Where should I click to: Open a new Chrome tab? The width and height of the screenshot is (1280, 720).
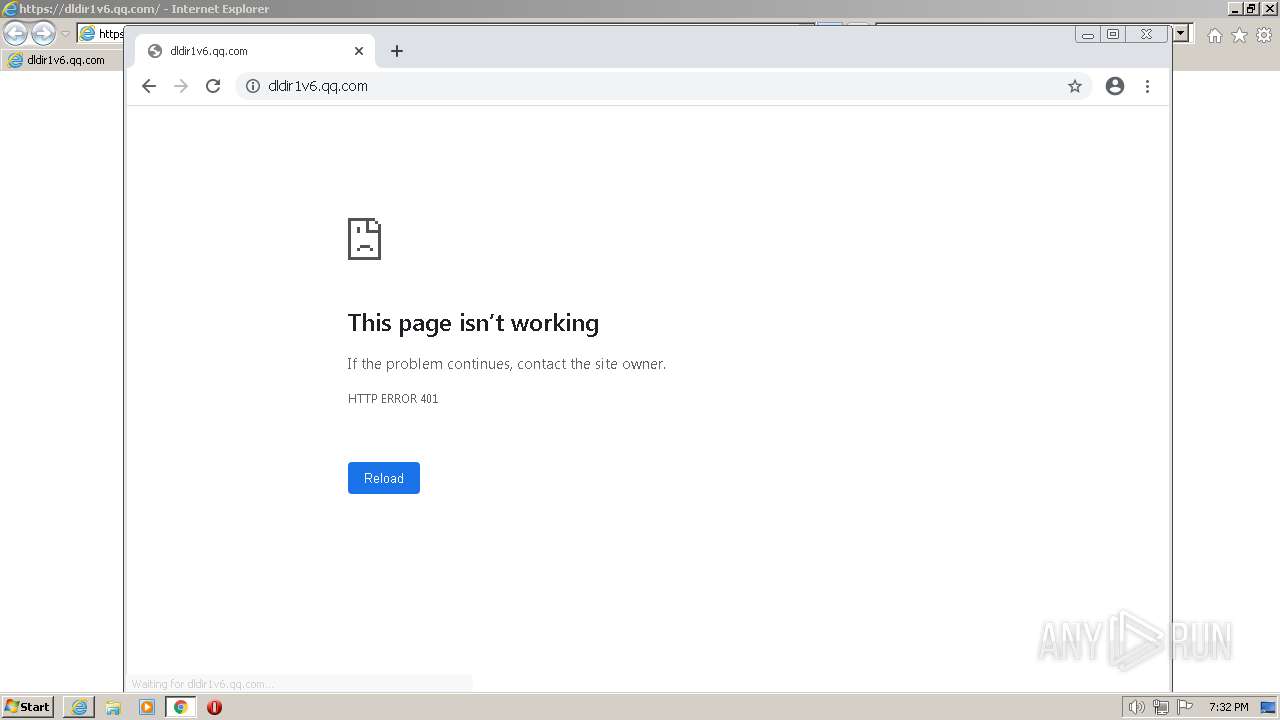coord(397,51)
